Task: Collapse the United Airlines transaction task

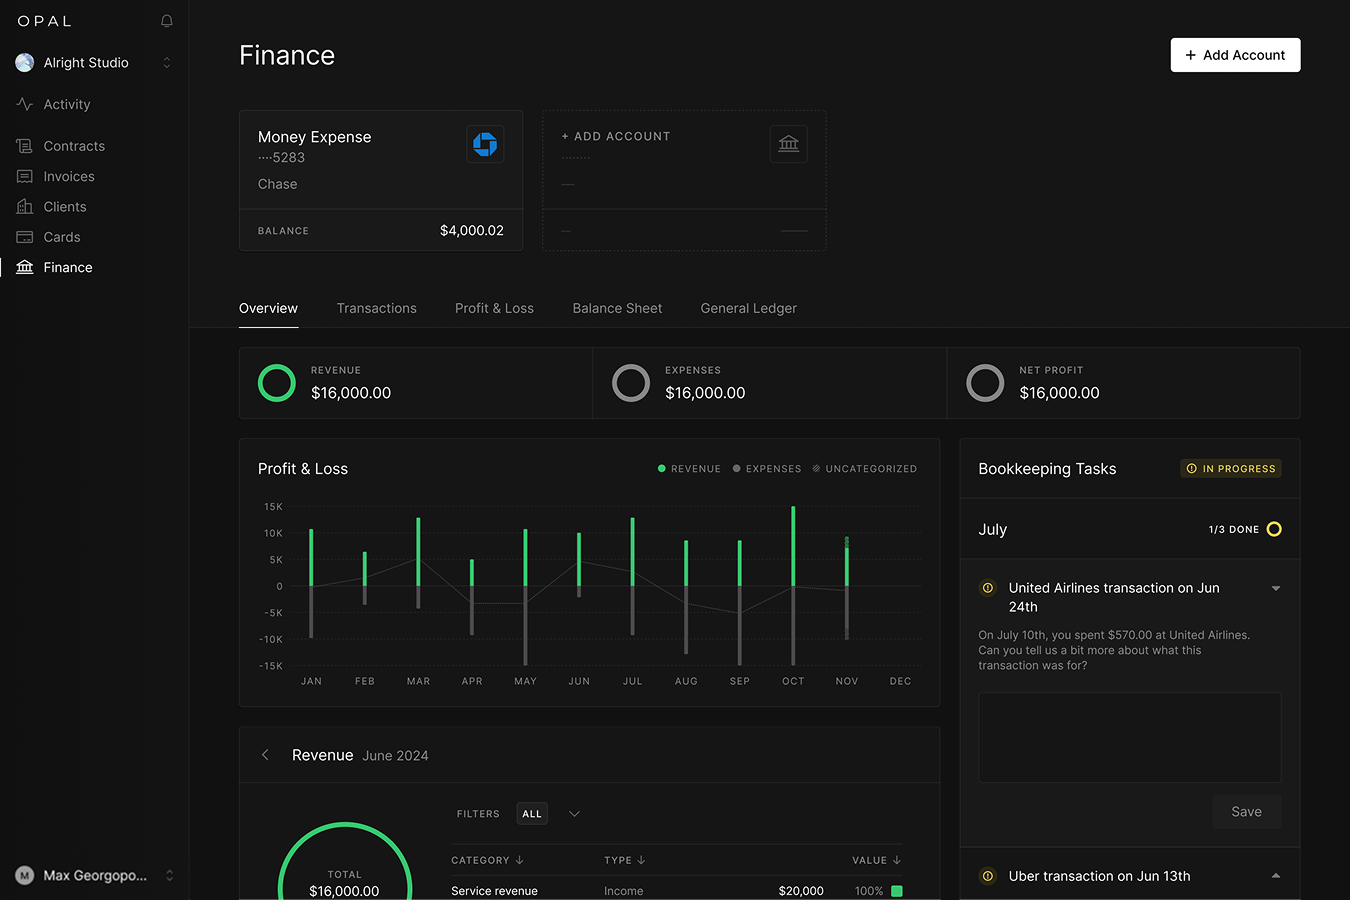Action: [x=1276, y=589]
